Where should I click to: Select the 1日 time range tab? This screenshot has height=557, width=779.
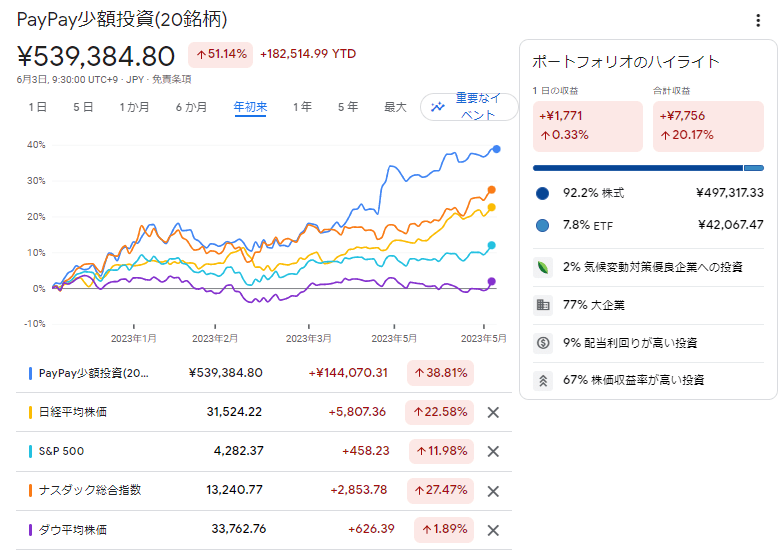37,107
